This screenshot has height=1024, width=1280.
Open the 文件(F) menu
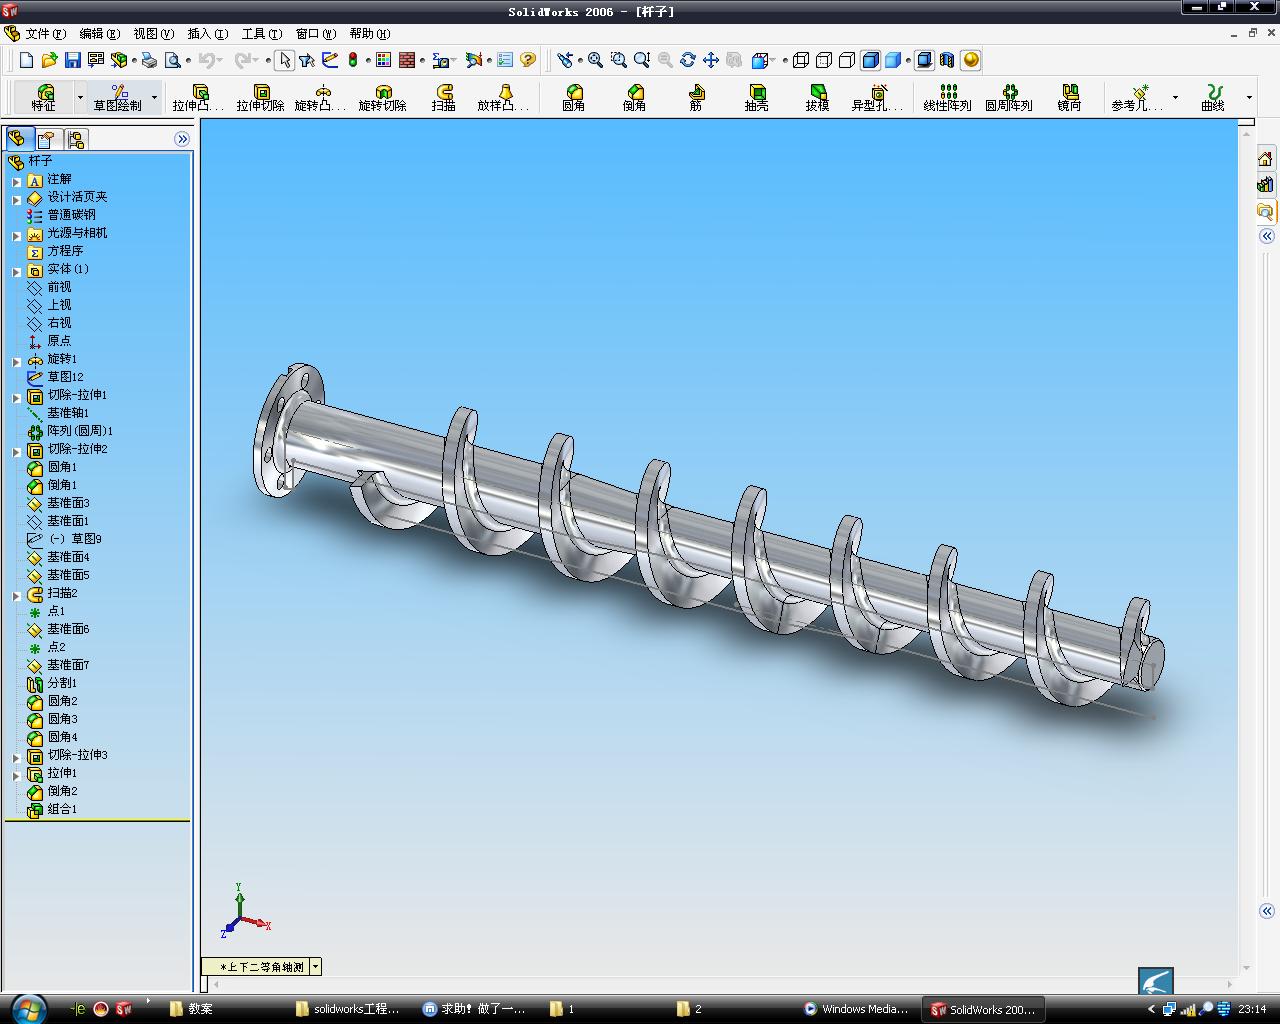tap(46, 34)
